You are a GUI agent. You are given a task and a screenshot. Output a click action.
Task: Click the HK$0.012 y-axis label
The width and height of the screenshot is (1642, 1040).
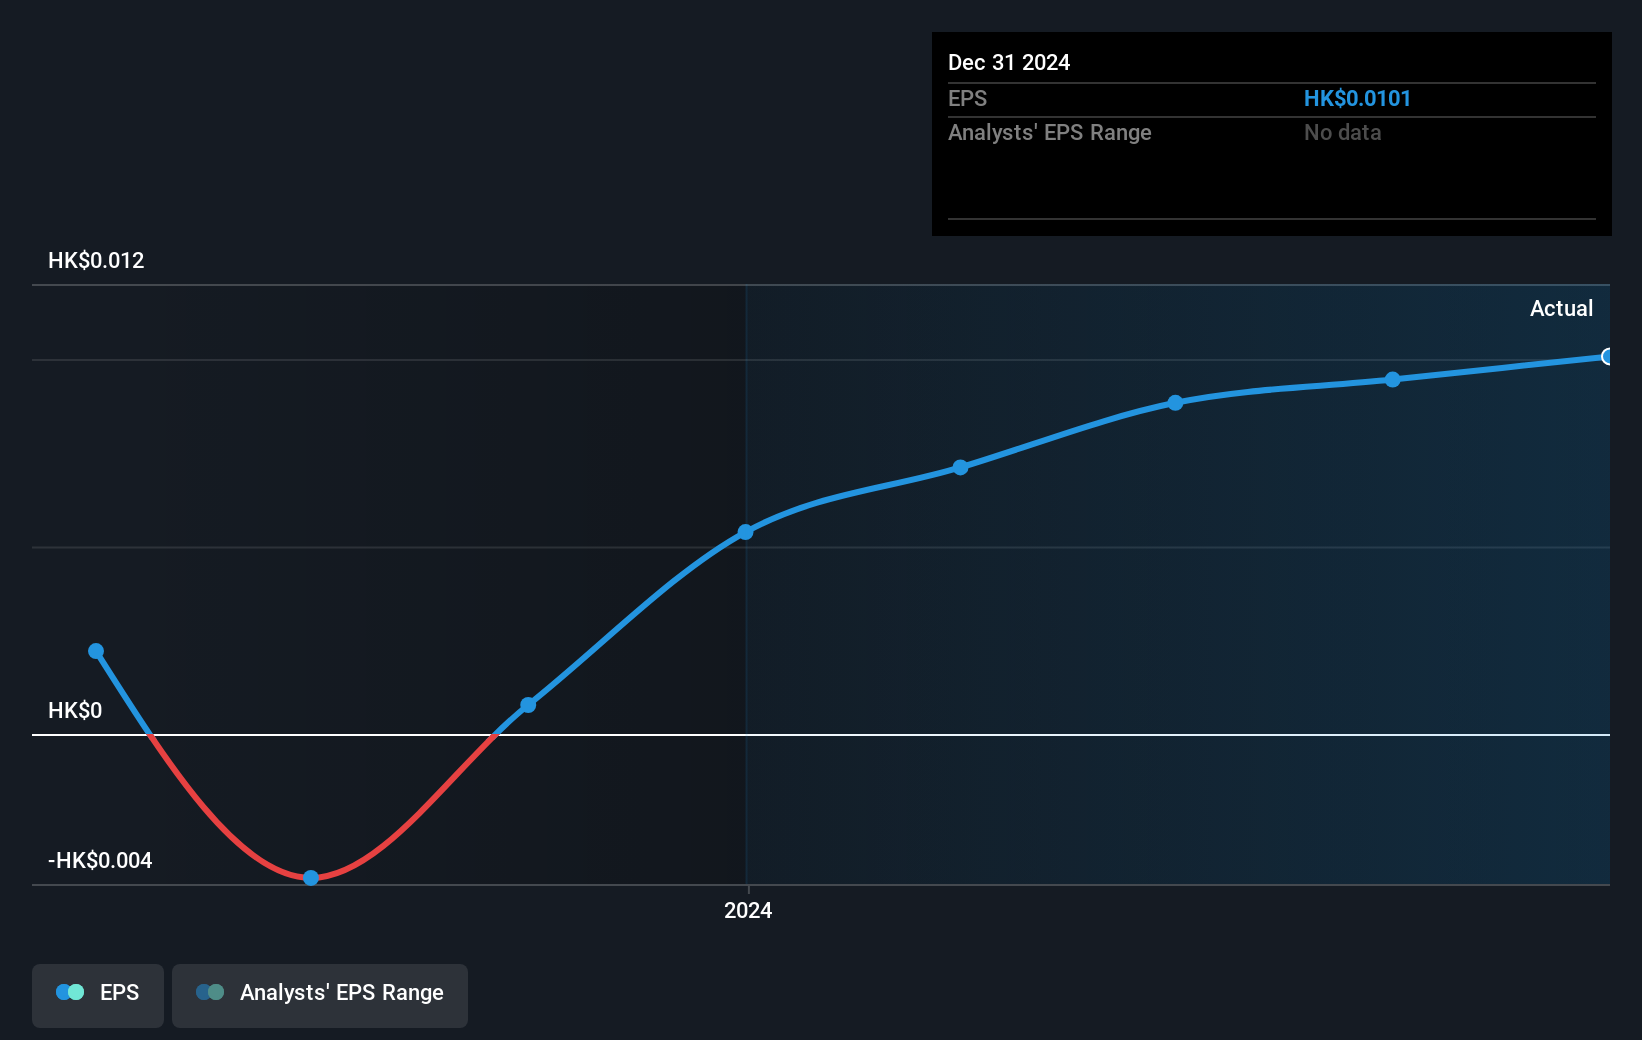click(96, 260)
